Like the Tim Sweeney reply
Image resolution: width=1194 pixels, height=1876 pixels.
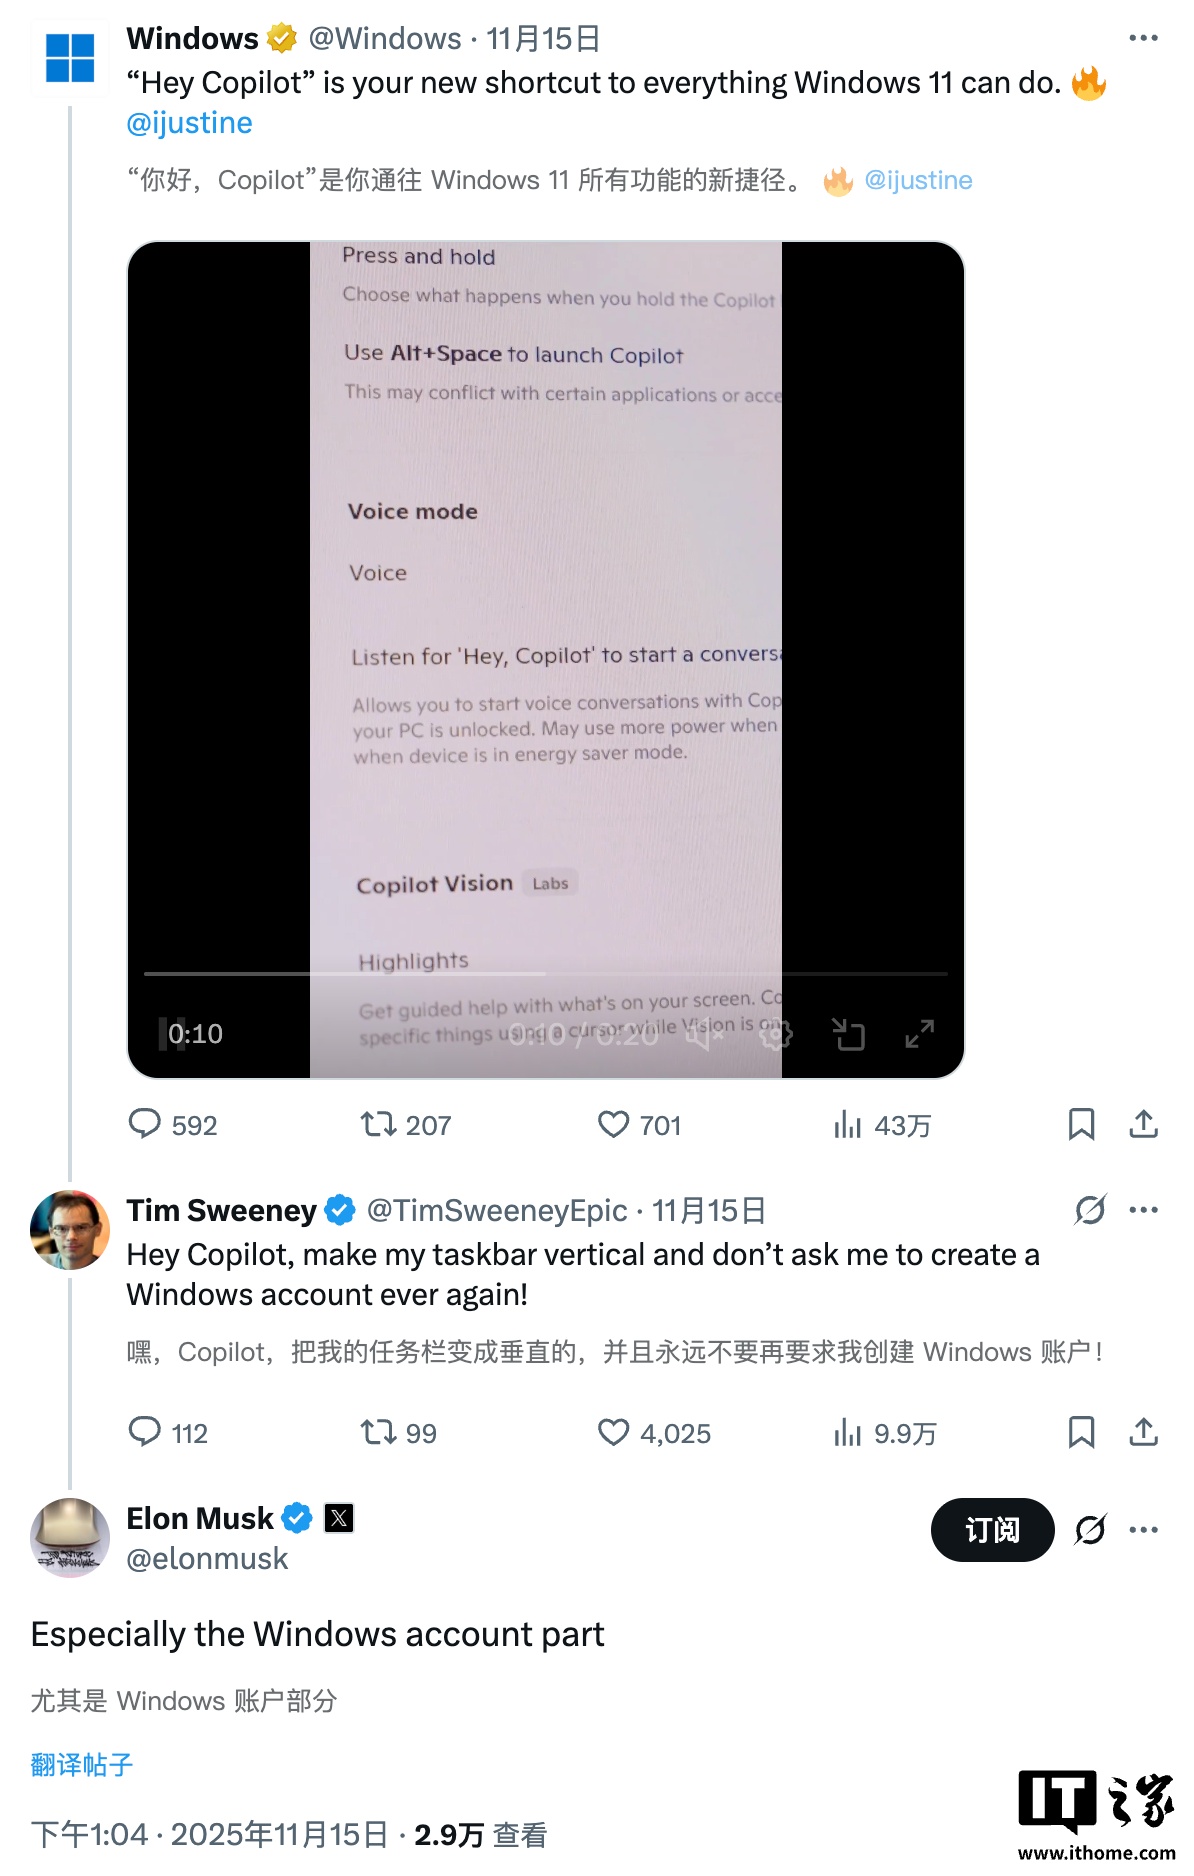613,1432
